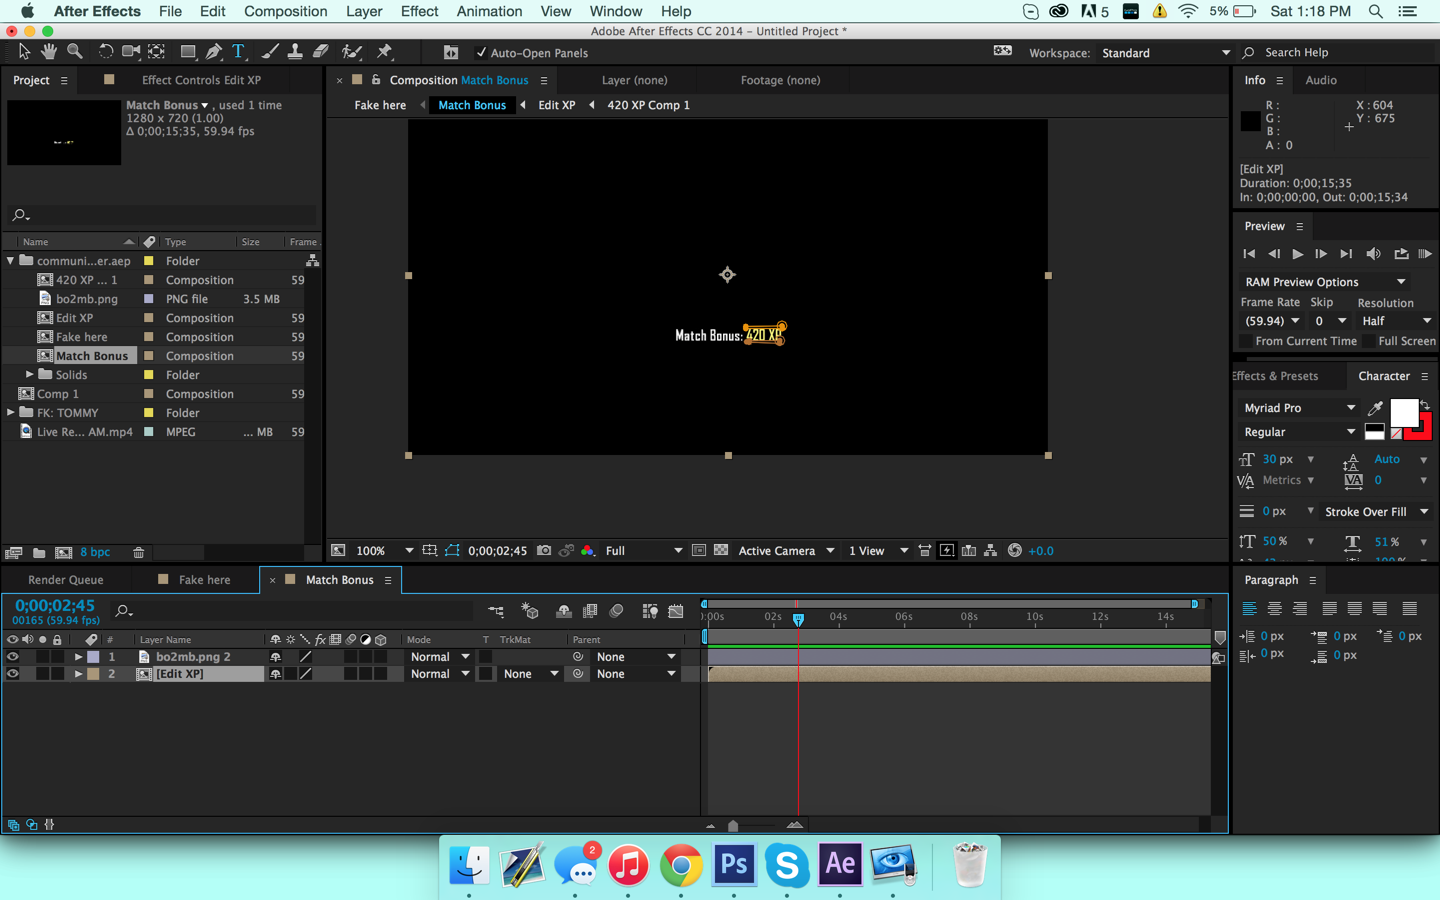
Task: Hide the bo2mb.png 2 layer
Action: click(12, 657)
